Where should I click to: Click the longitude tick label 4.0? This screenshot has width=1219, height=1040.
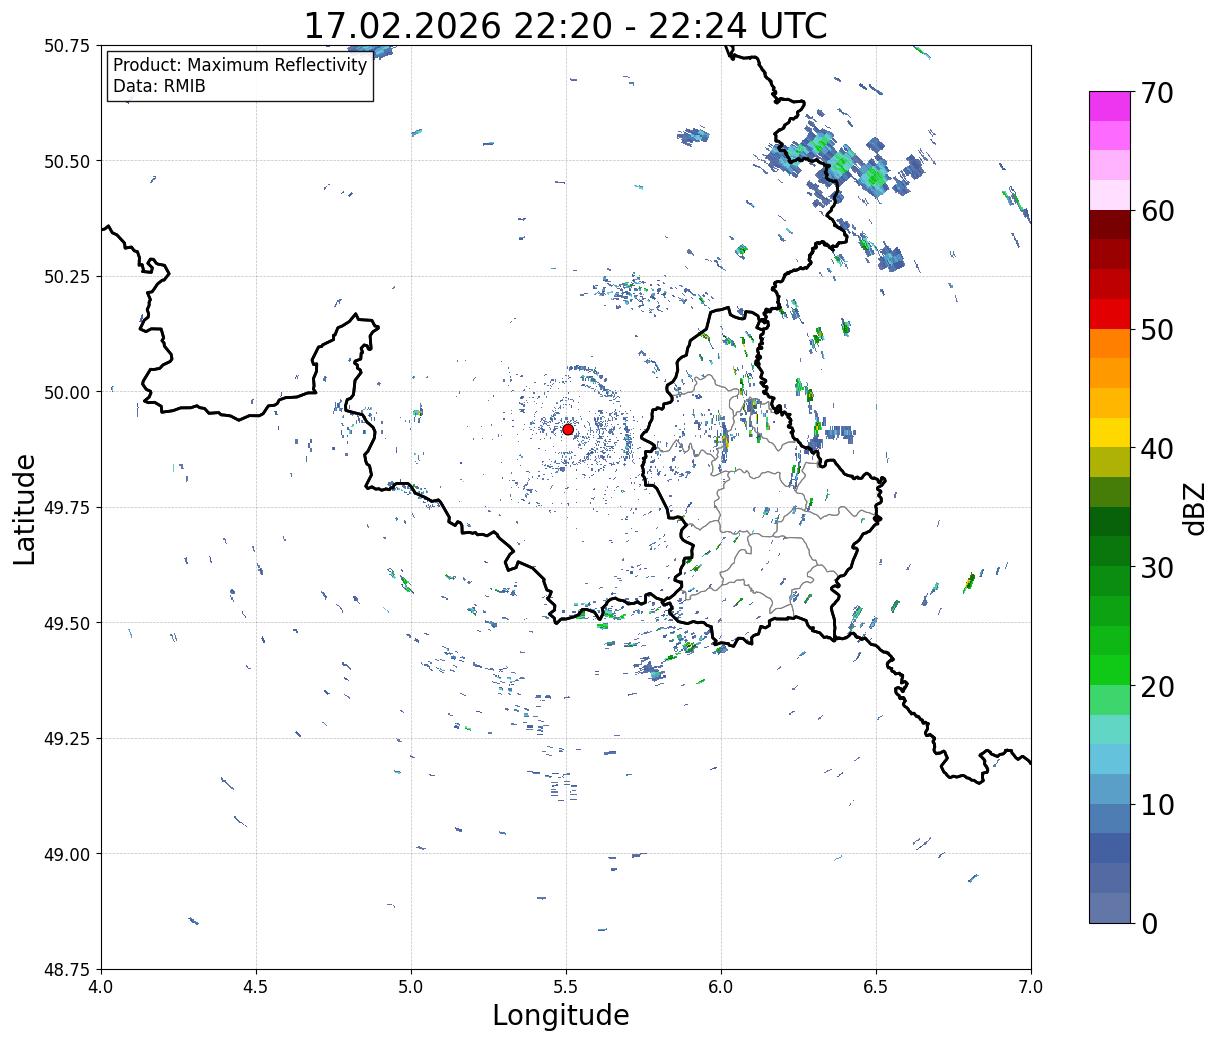coord(101,987)
